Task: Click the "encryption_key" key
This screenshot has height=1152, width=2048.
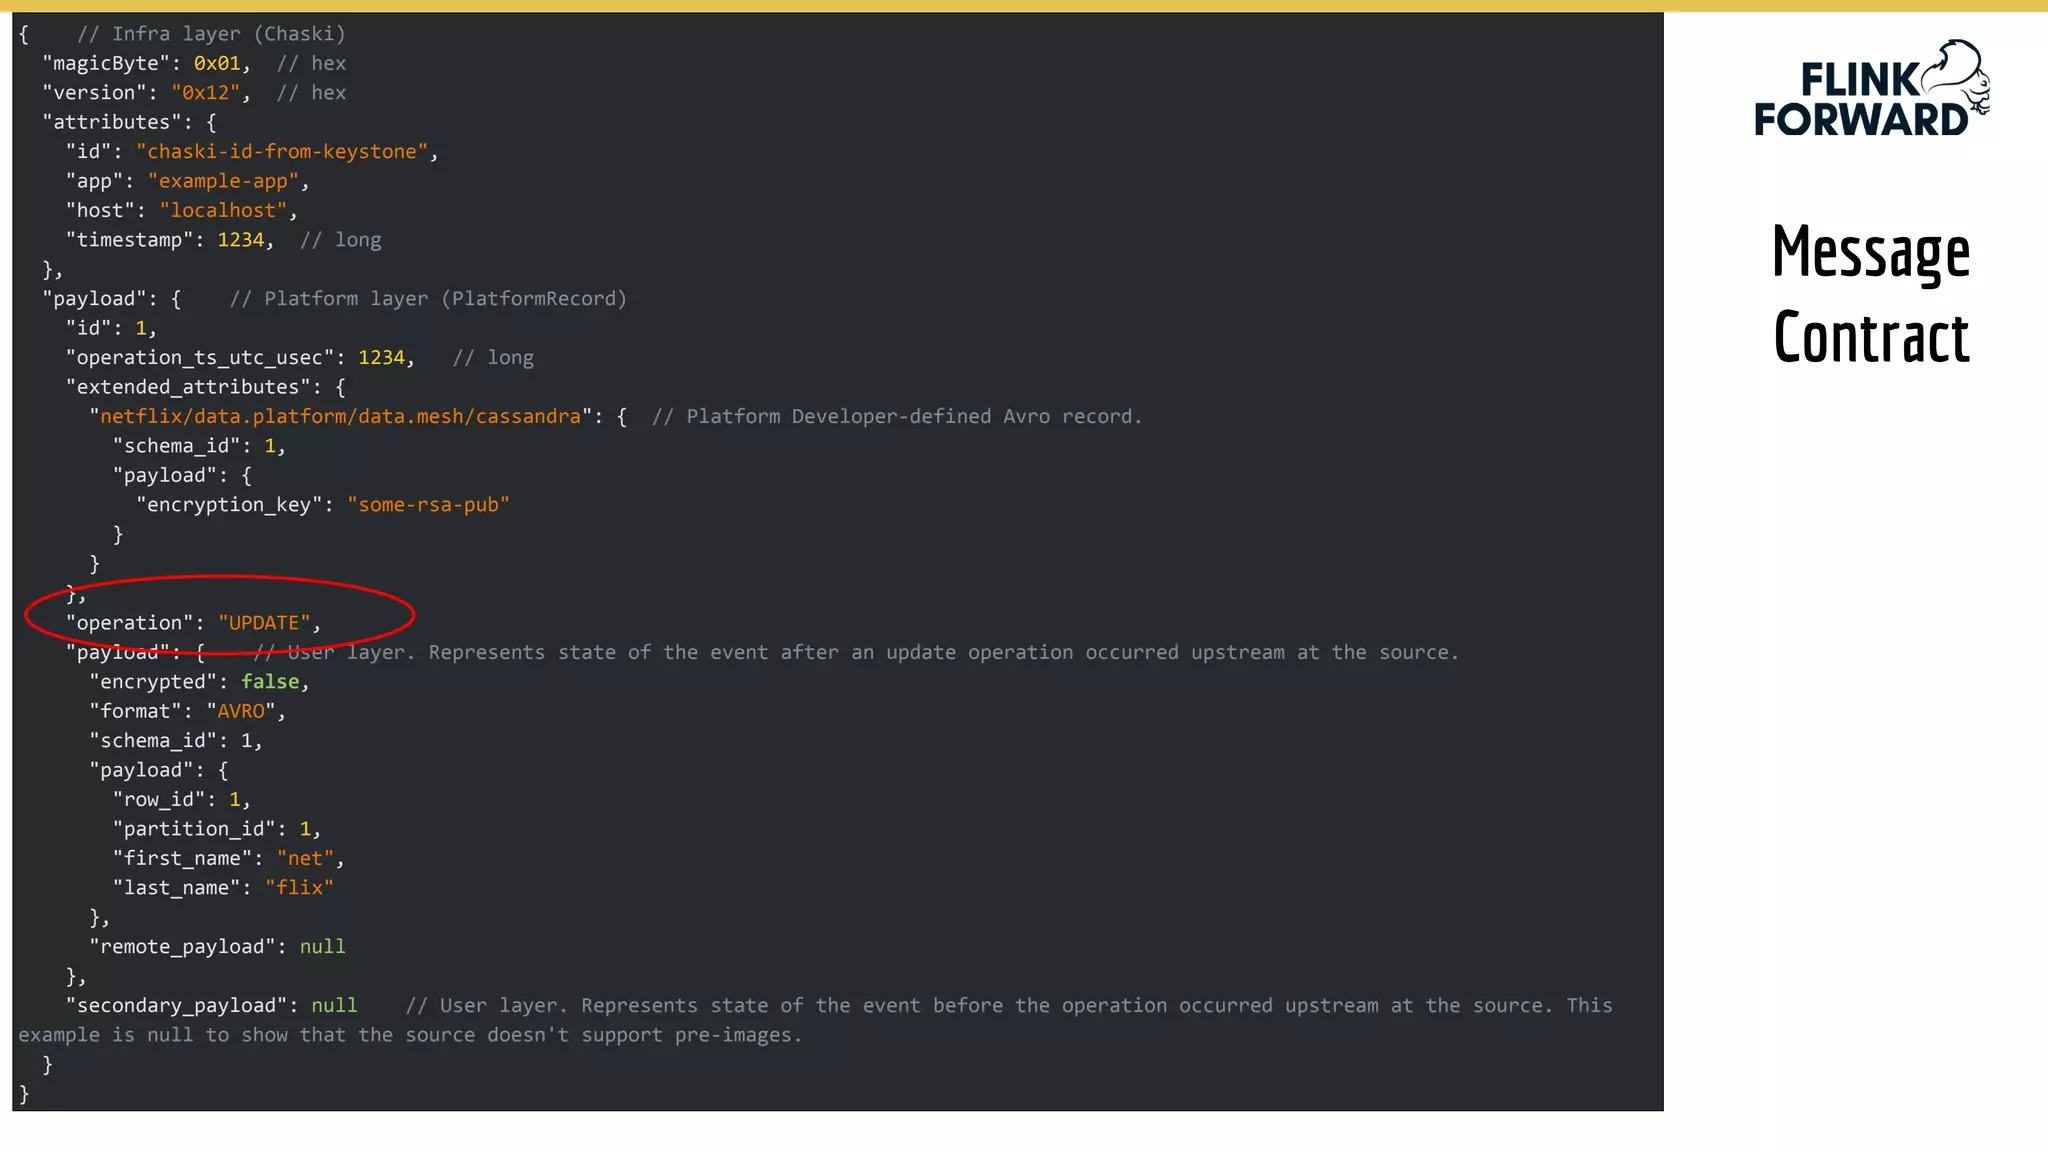Action: click(229, 505)
